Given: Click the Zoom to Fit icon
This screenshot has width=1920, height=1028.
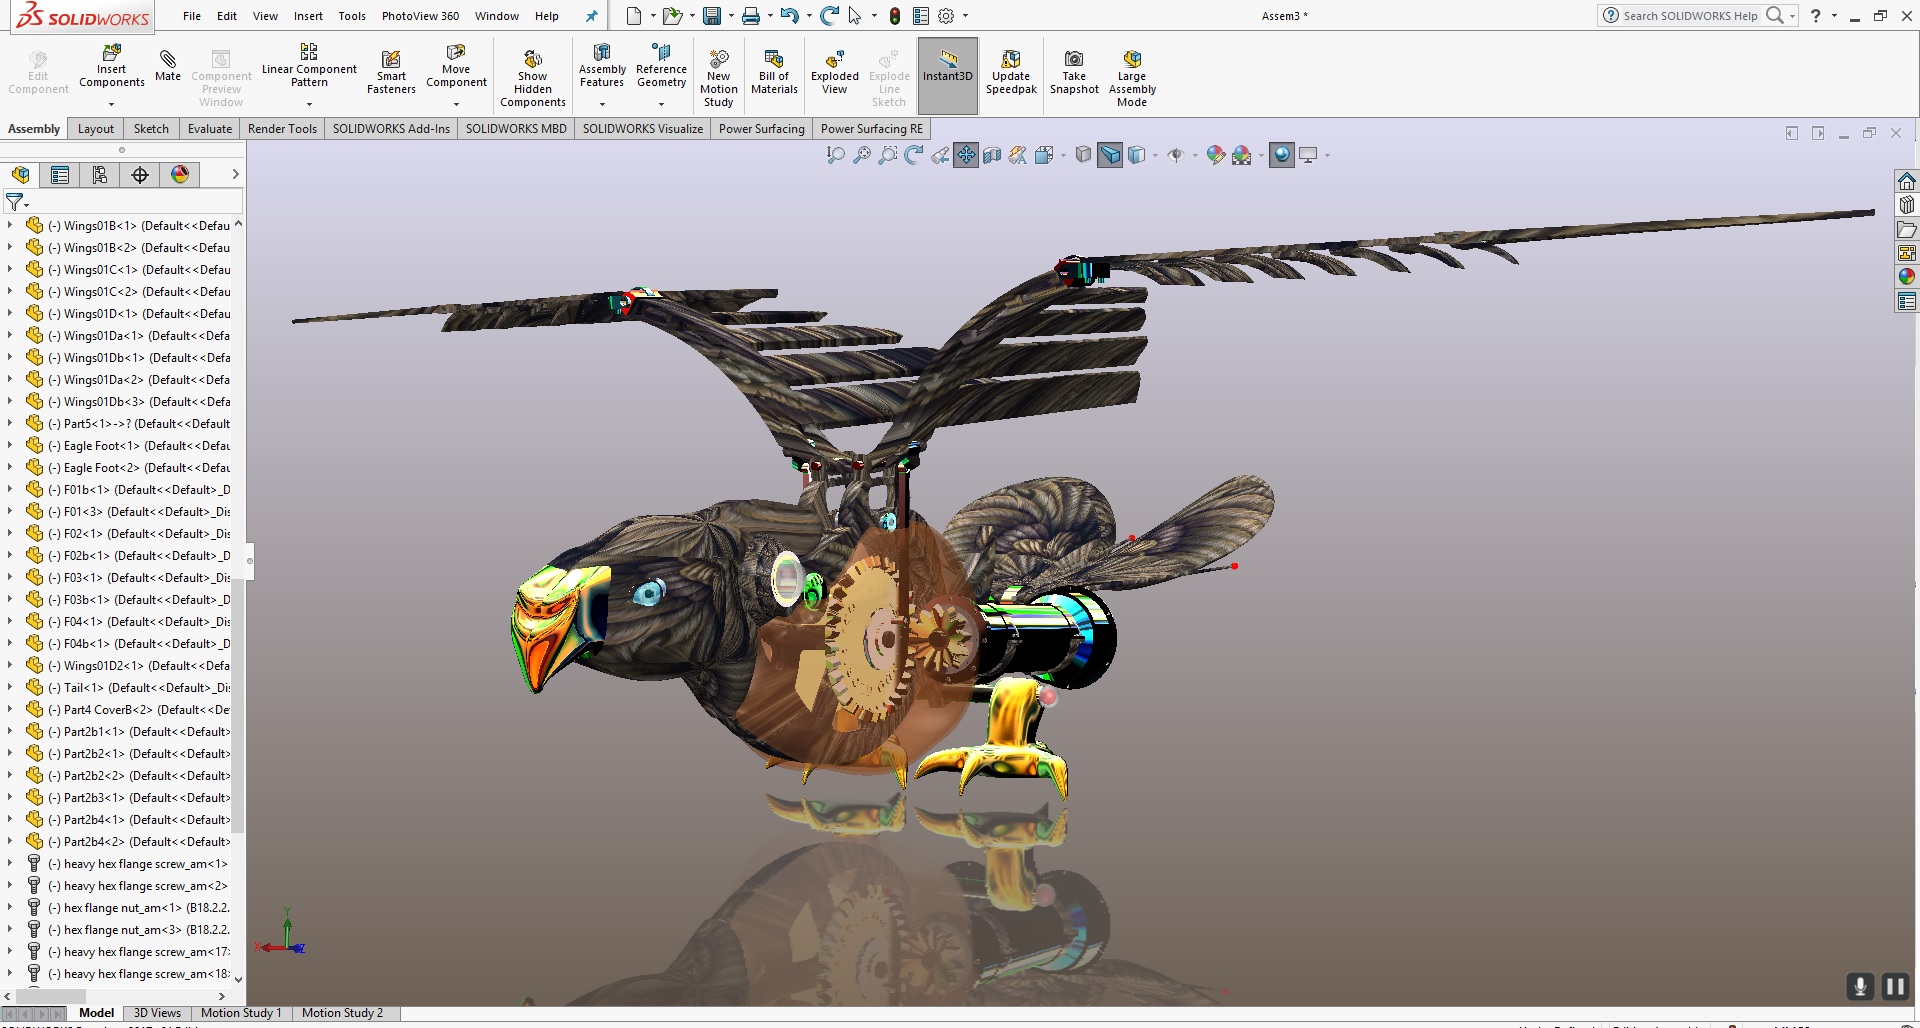Looking at the screenshot, I should [x=835, y=155].
